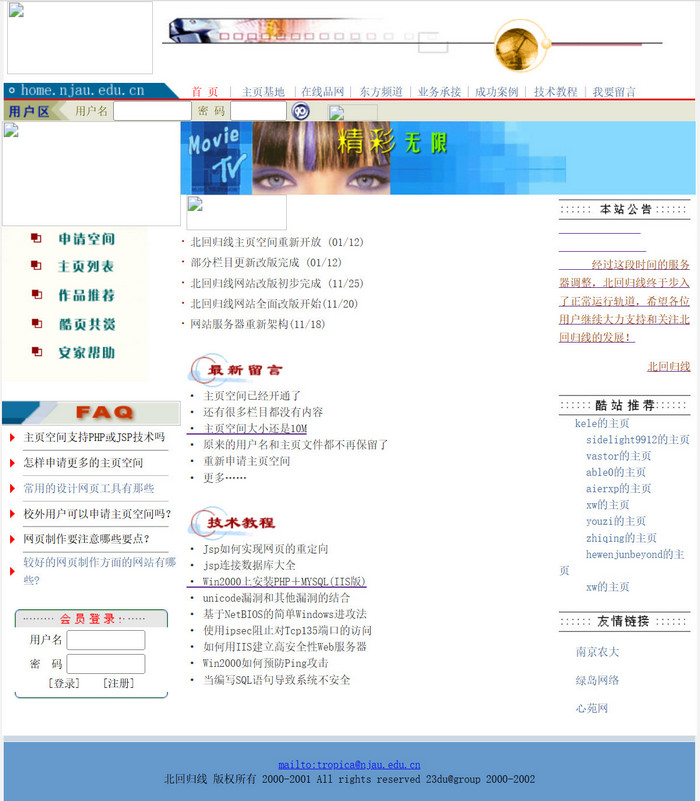Image resolution: width=700 pixels, height=801 pixels.
Task: Open the 主页列表 sidebar item
Action: pyautogui.click(x=86, y=267)
